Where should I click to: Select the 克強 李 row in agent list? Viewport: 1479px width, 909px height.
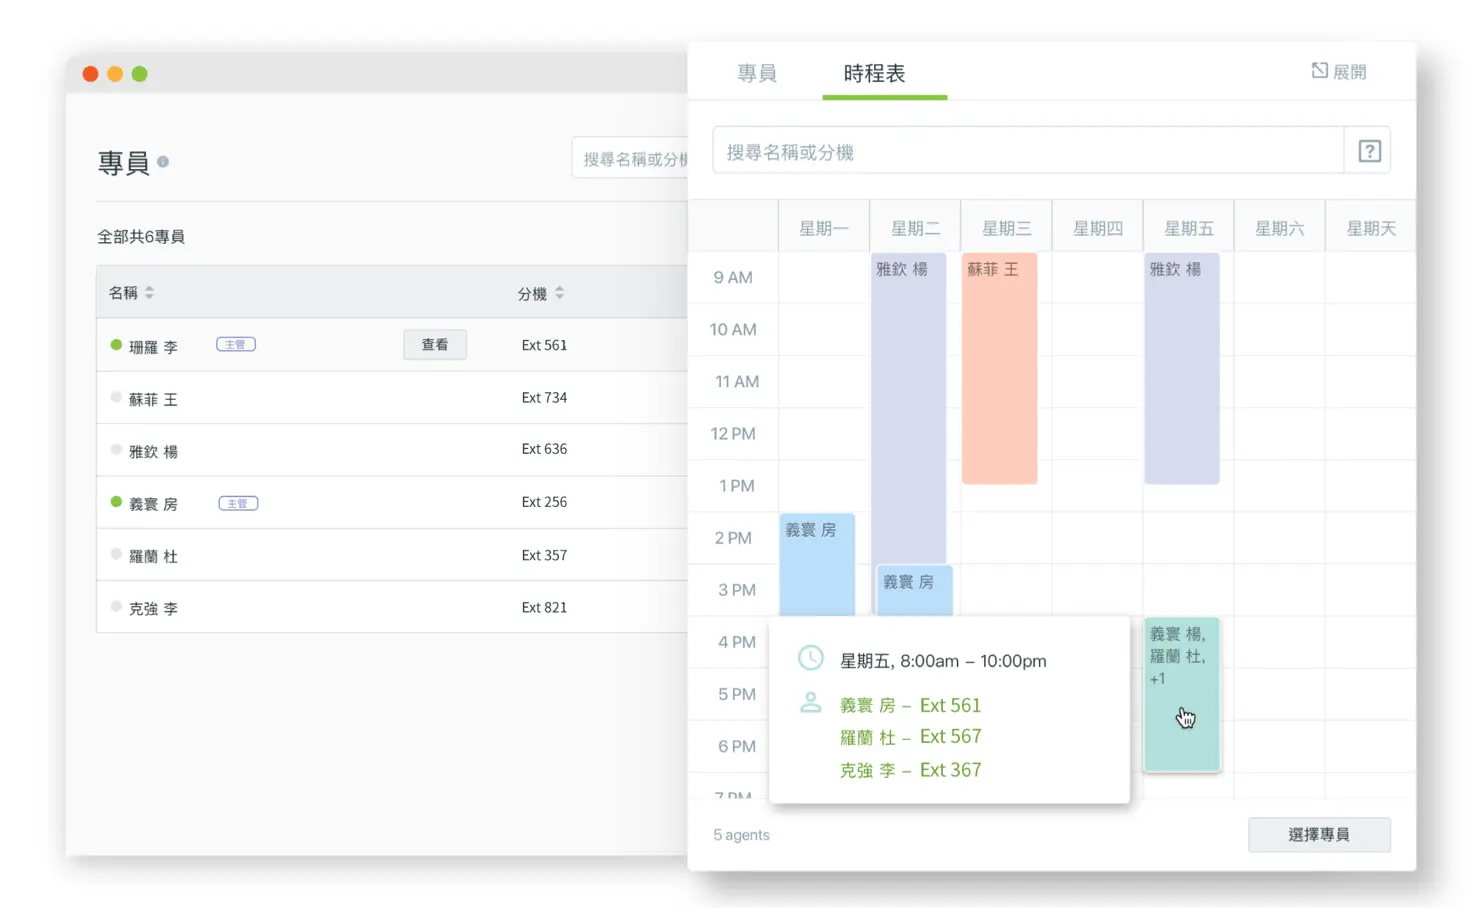pyautogui.click(x=390, y=607)
